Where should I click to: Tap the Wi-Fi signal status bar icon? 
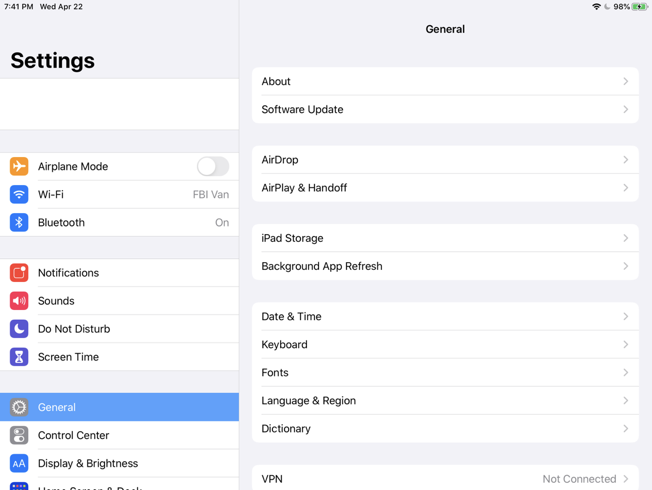pyautogui.click(x=596, y=7)
